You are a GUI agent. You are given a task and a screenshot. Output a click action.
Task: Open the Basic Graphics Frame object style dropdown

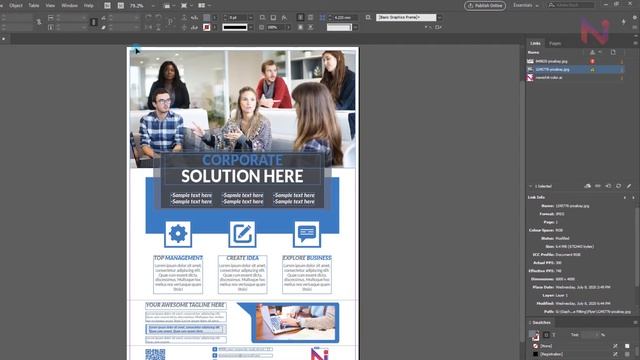coord(439,18)
